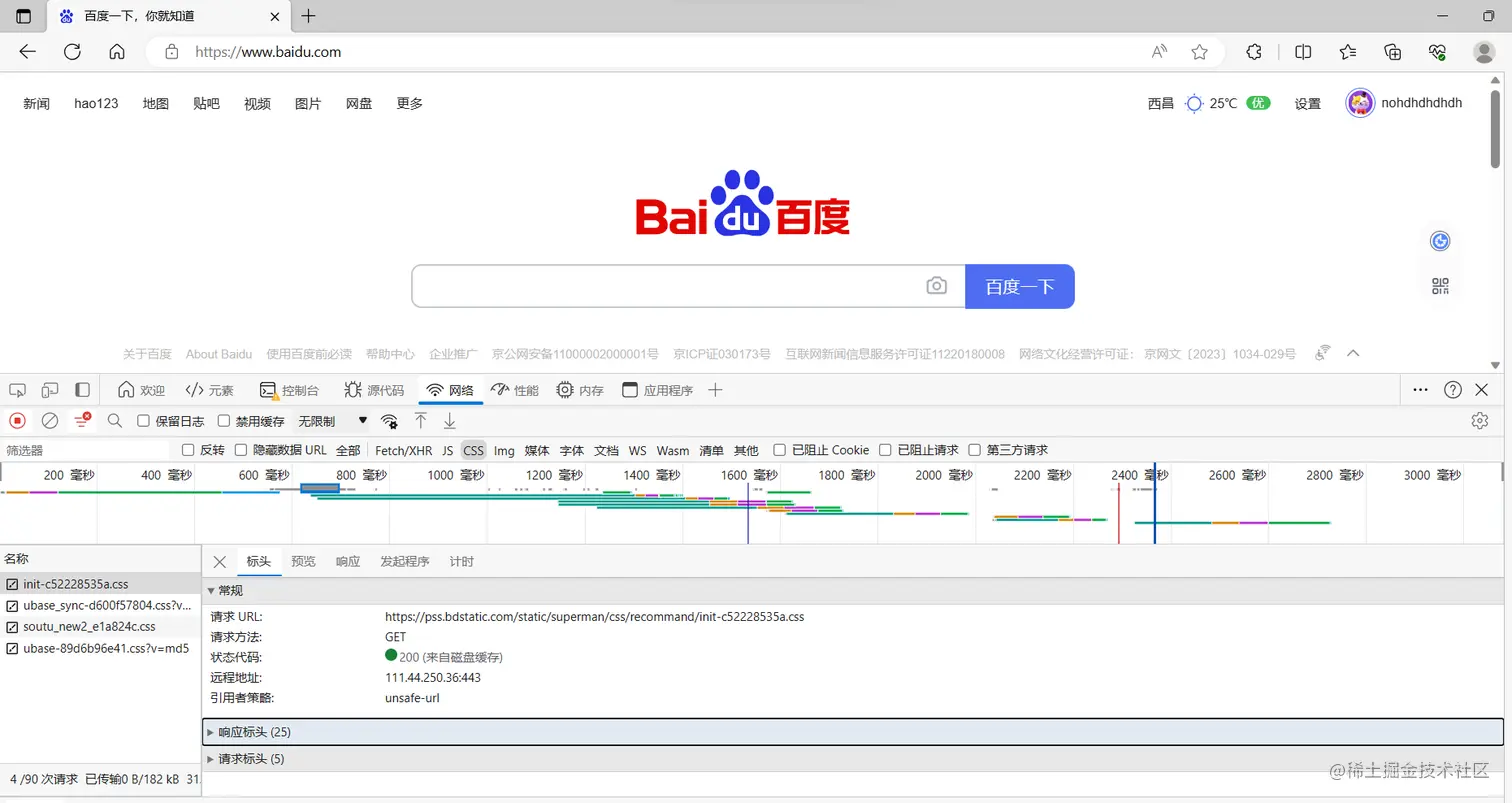Image resolution: width=1512 pixels, height=803 pixels.
Task: Check 隐藏数据 URL checkbox
Action: (x=241, y=450)
